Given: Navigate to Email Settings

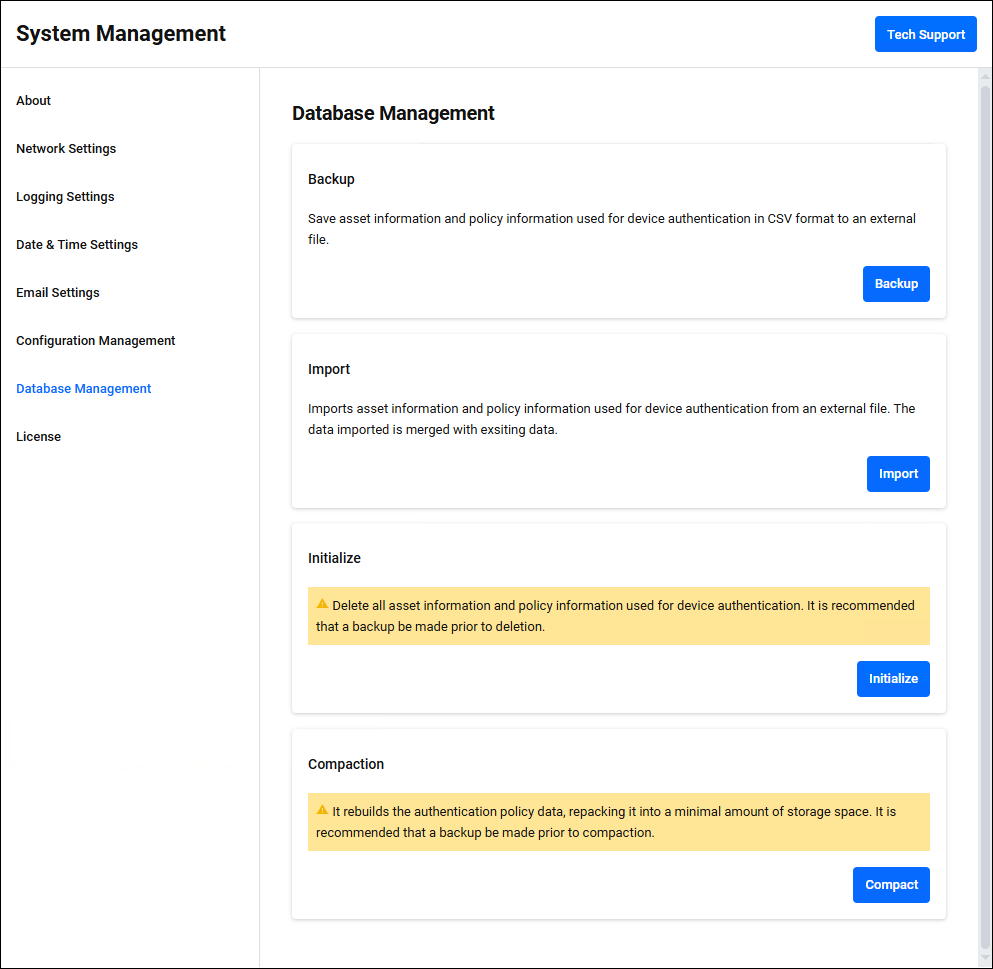Looking at the screenshot, I should 58,293.
